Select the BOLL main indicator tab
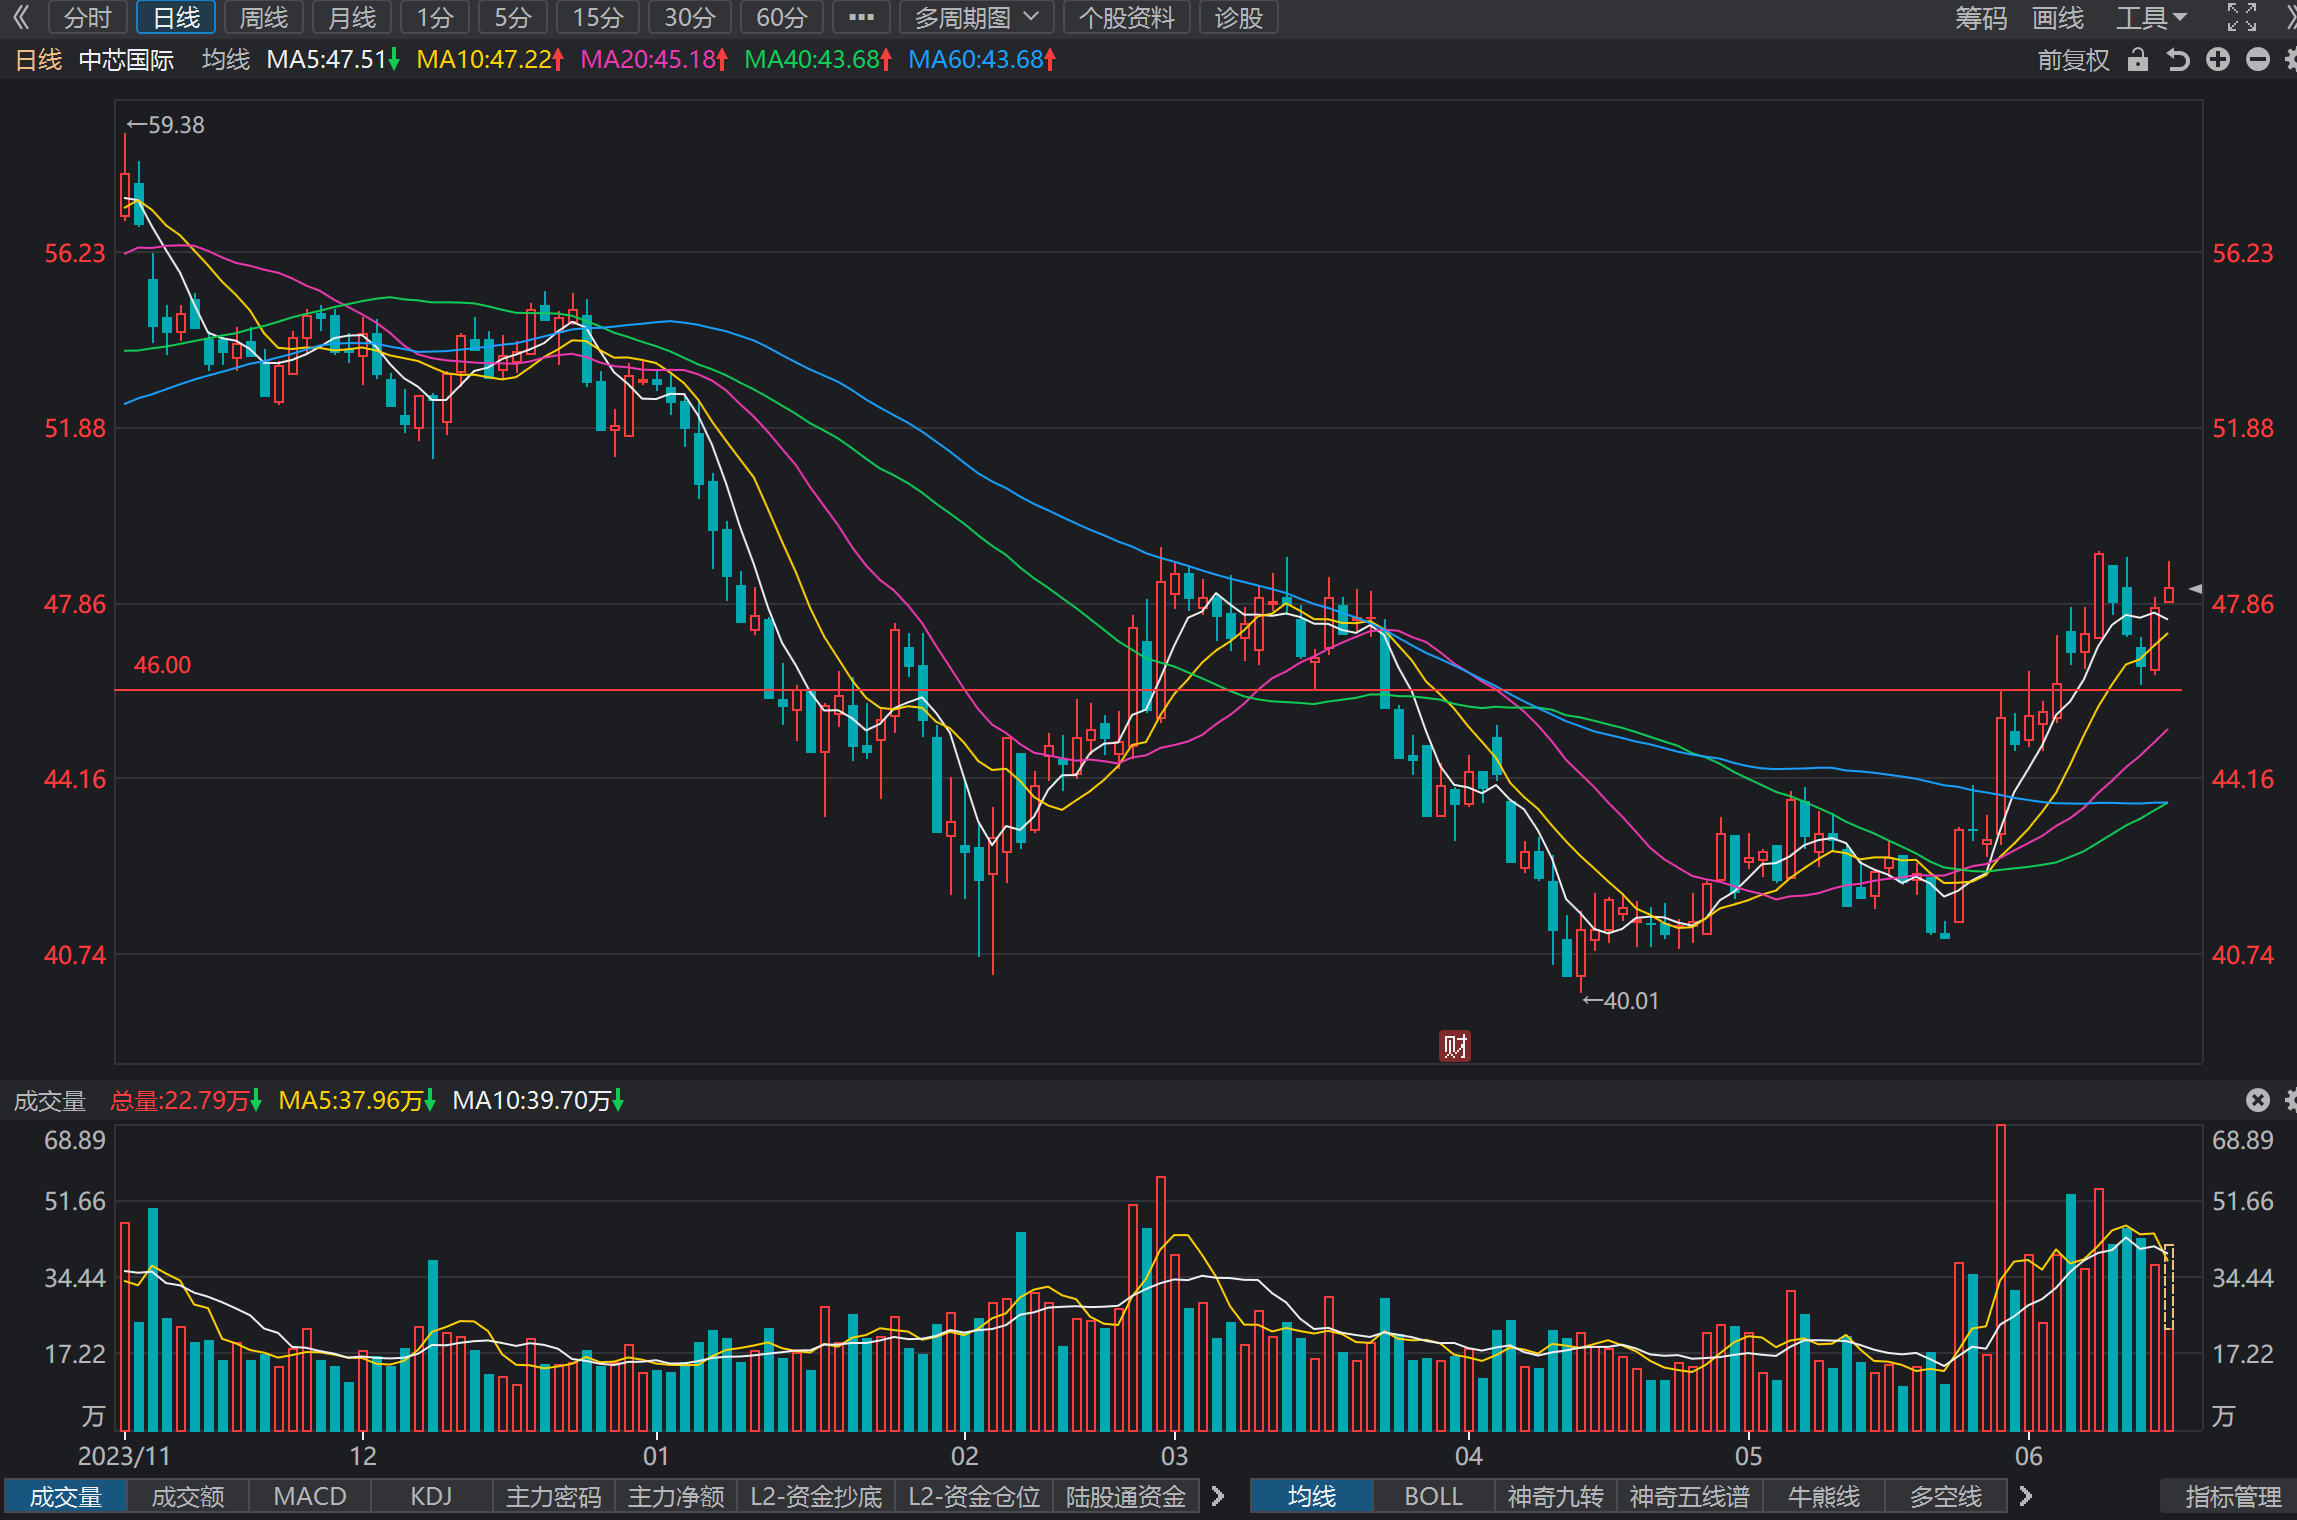This screenshot has width=2297, height=1520. [x=1434, y=1497]
